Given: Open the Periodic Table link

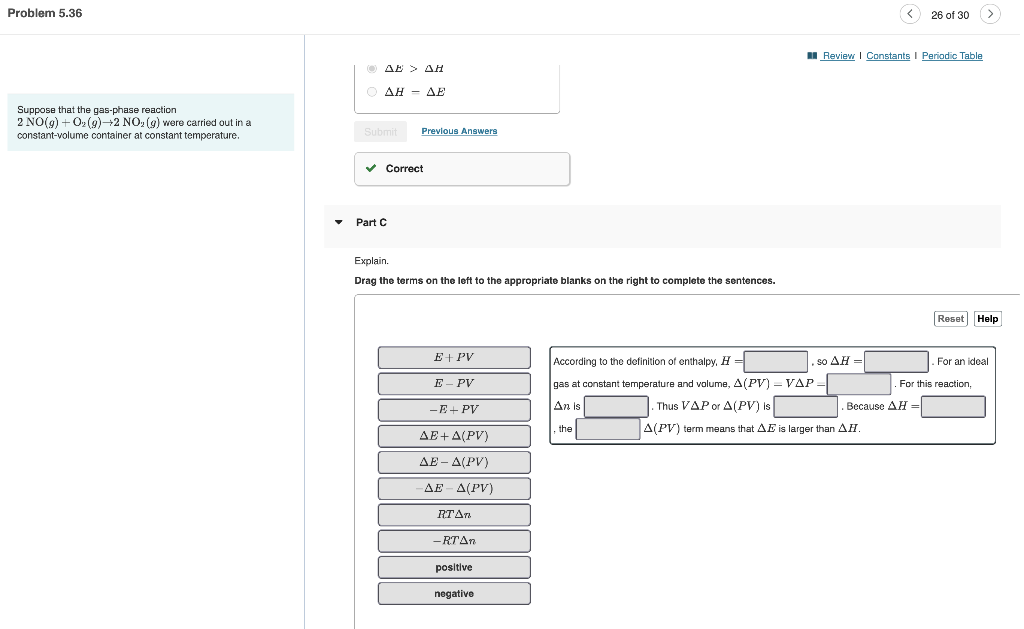Looking at the screenshot, I should click(951, 55).
